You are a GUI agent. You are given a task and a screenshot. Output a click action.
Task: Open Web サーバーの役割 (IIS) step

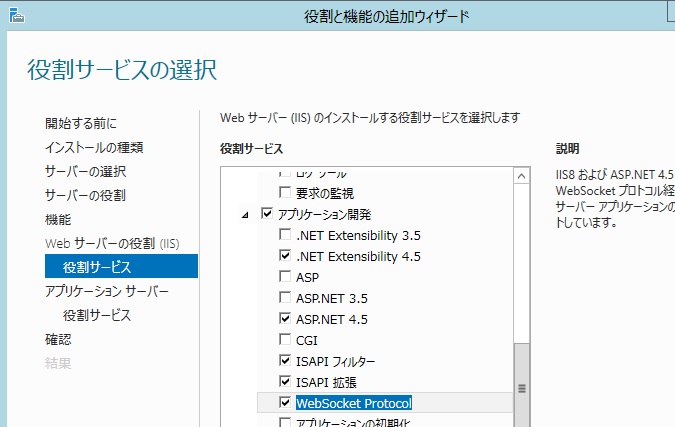[x=112, y=244]
